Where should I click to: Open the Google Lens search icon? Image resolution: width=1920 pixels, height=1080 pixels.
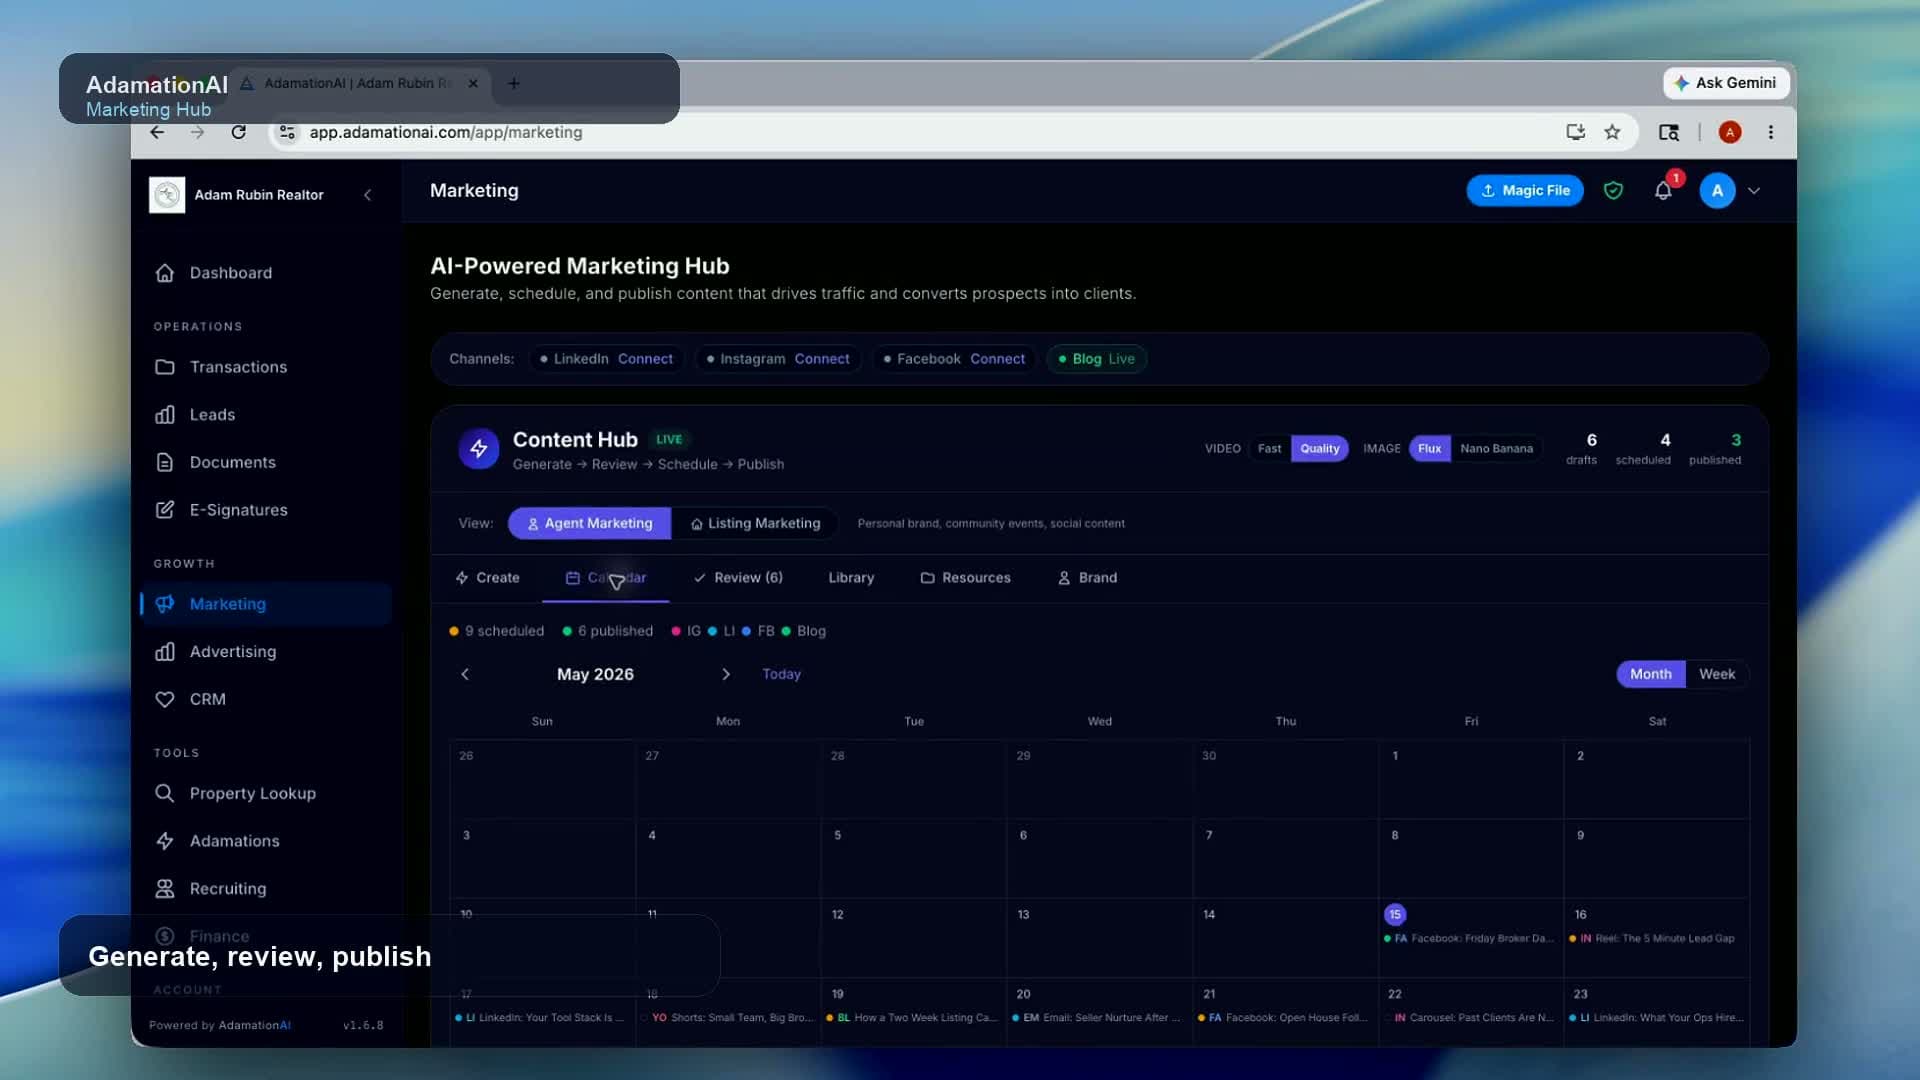pos(1668,132)
